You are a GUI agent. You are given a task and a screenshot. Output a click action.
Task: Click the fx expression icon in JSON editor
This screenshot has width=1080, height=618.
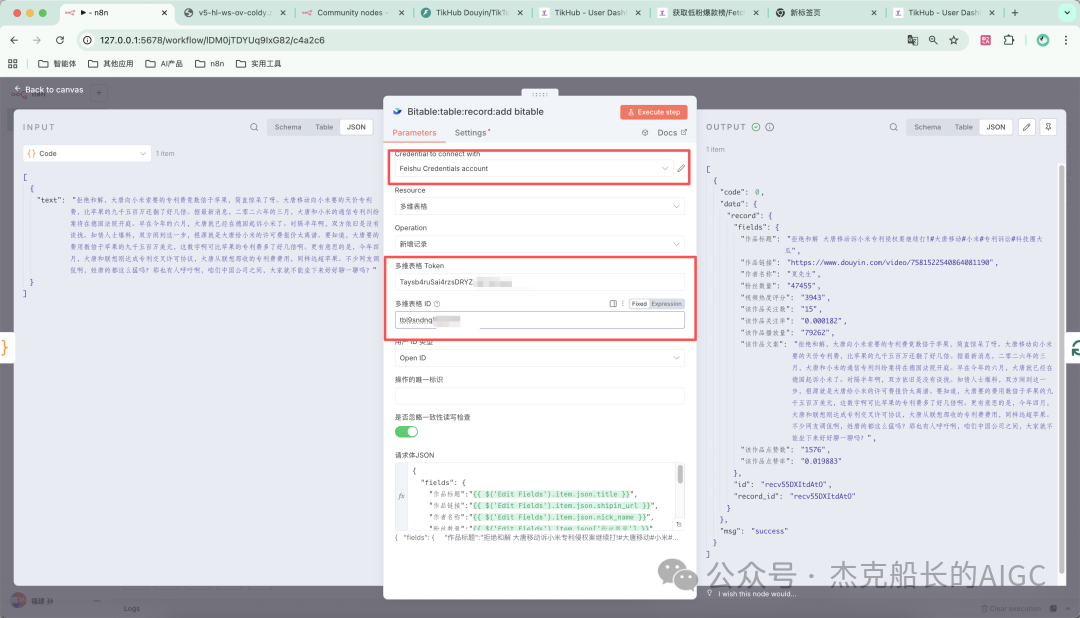coord(402,496)
